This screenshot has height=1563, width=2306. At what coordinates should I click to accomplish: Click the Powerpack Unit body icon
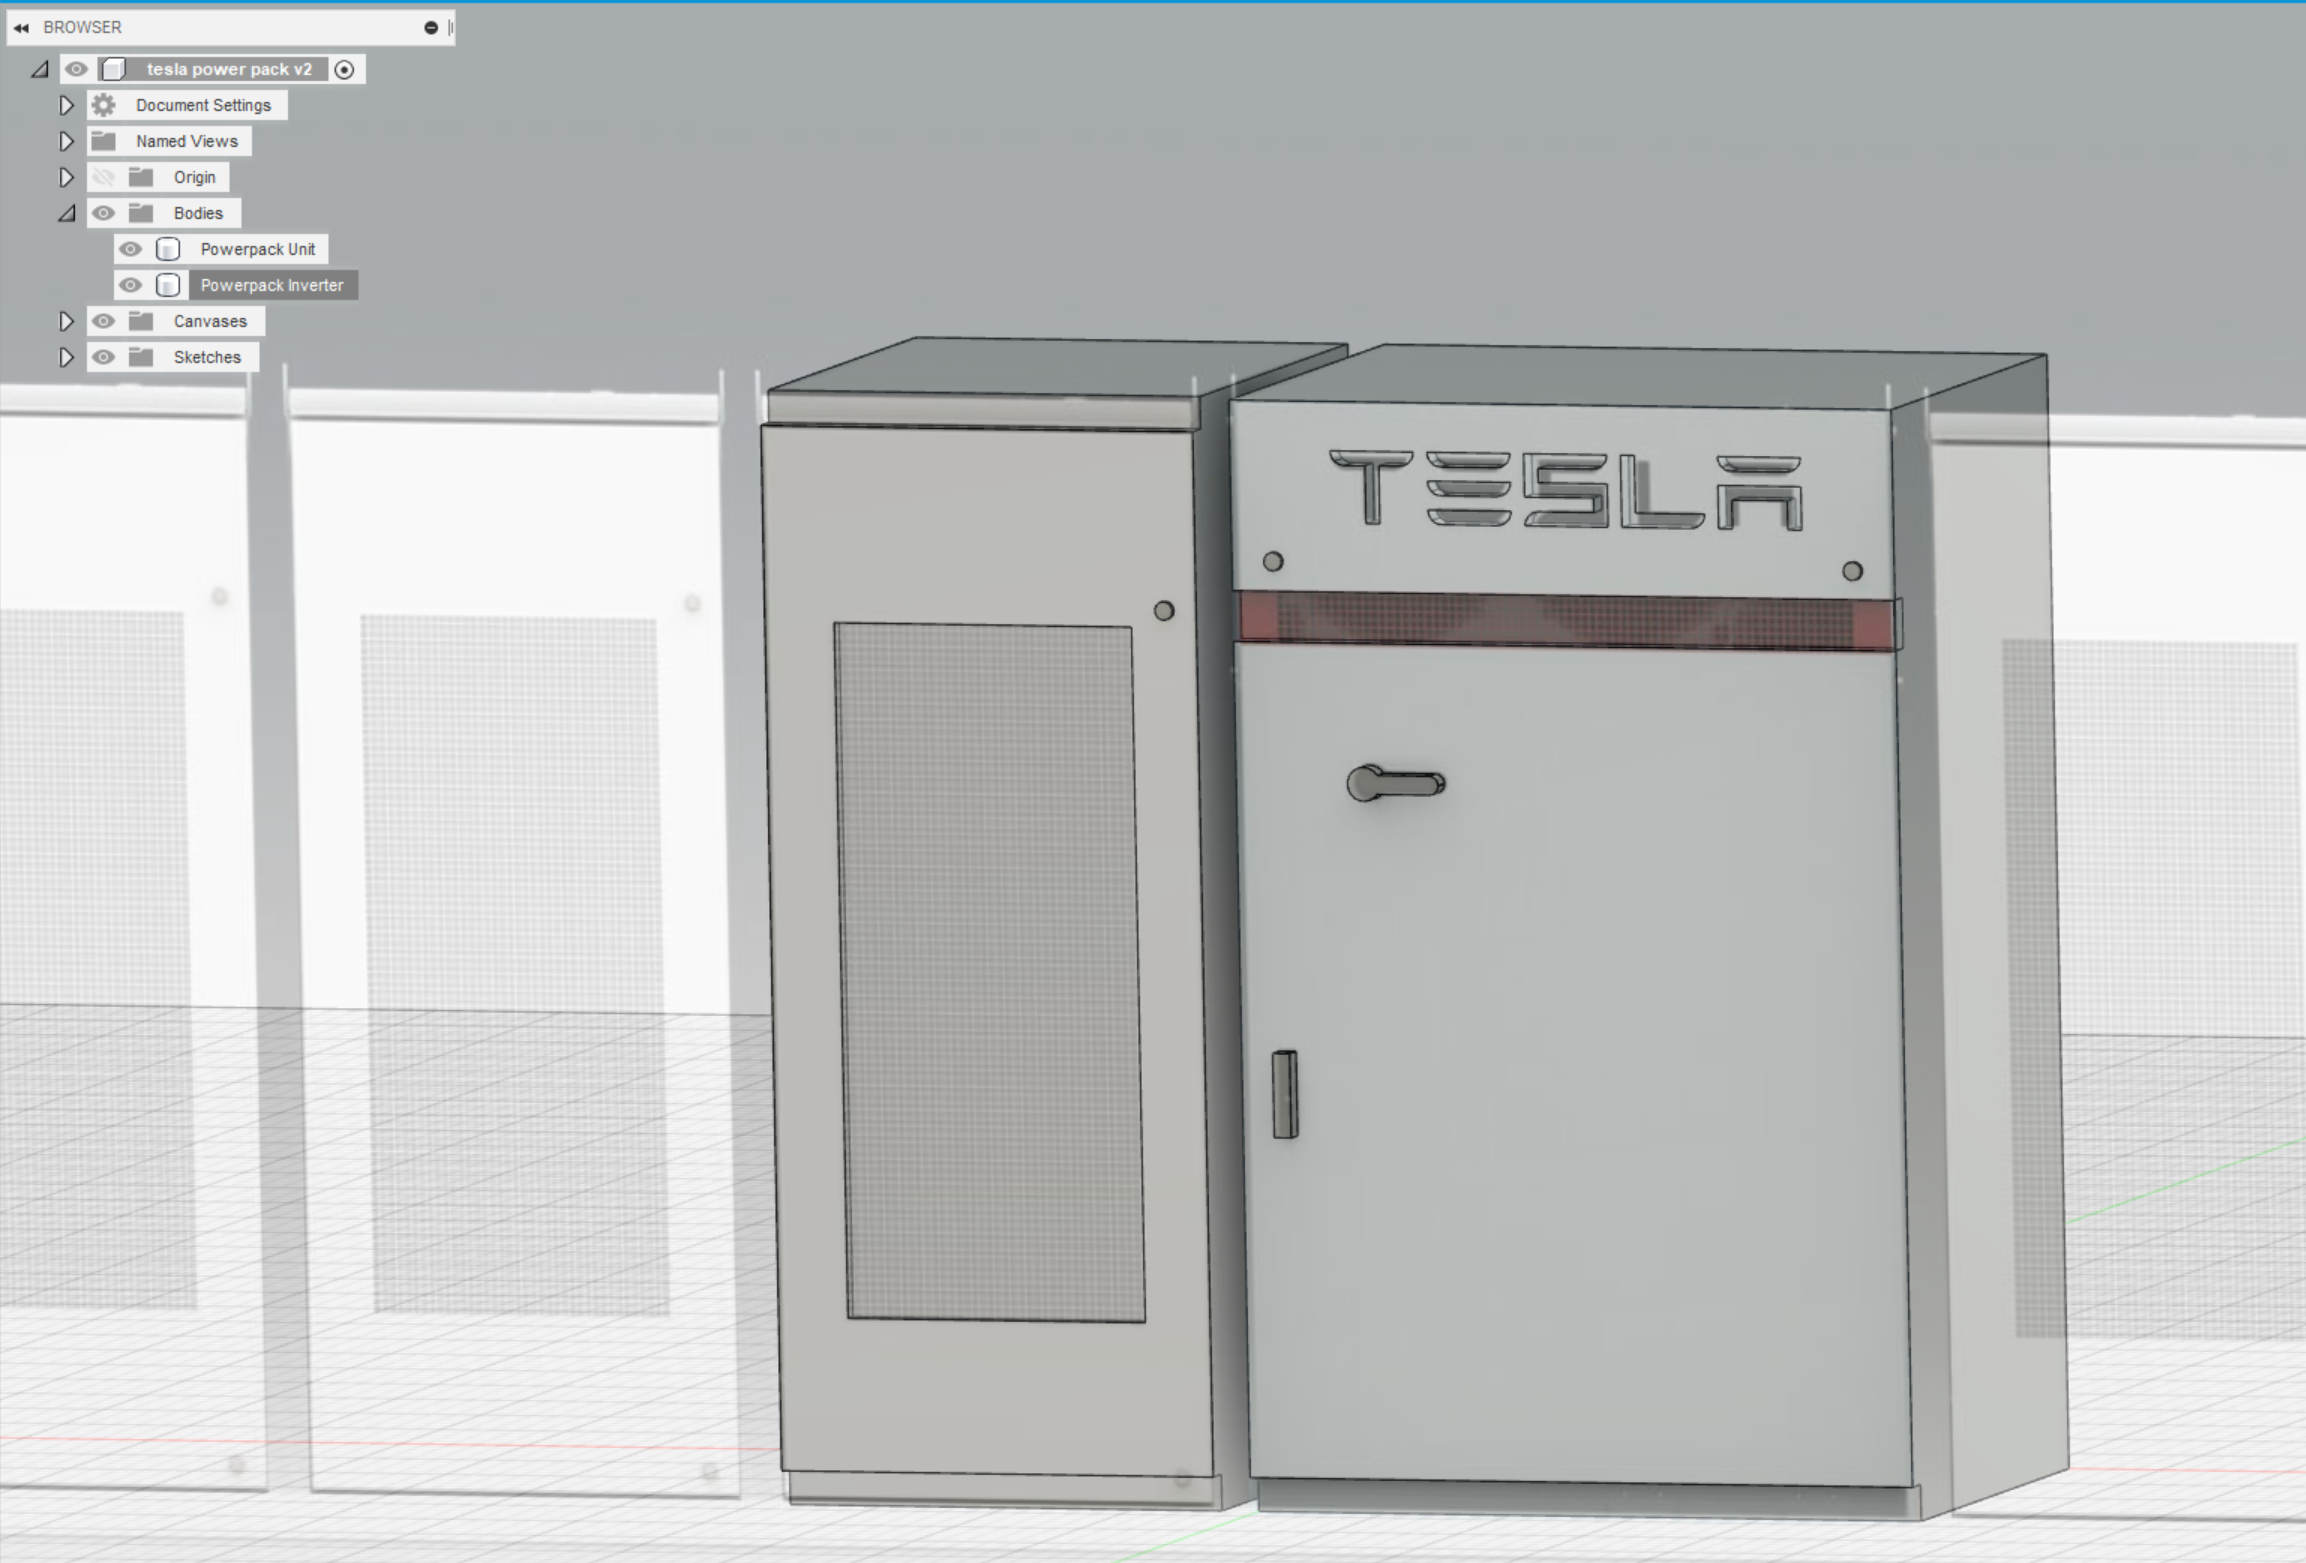coord(168,249)
